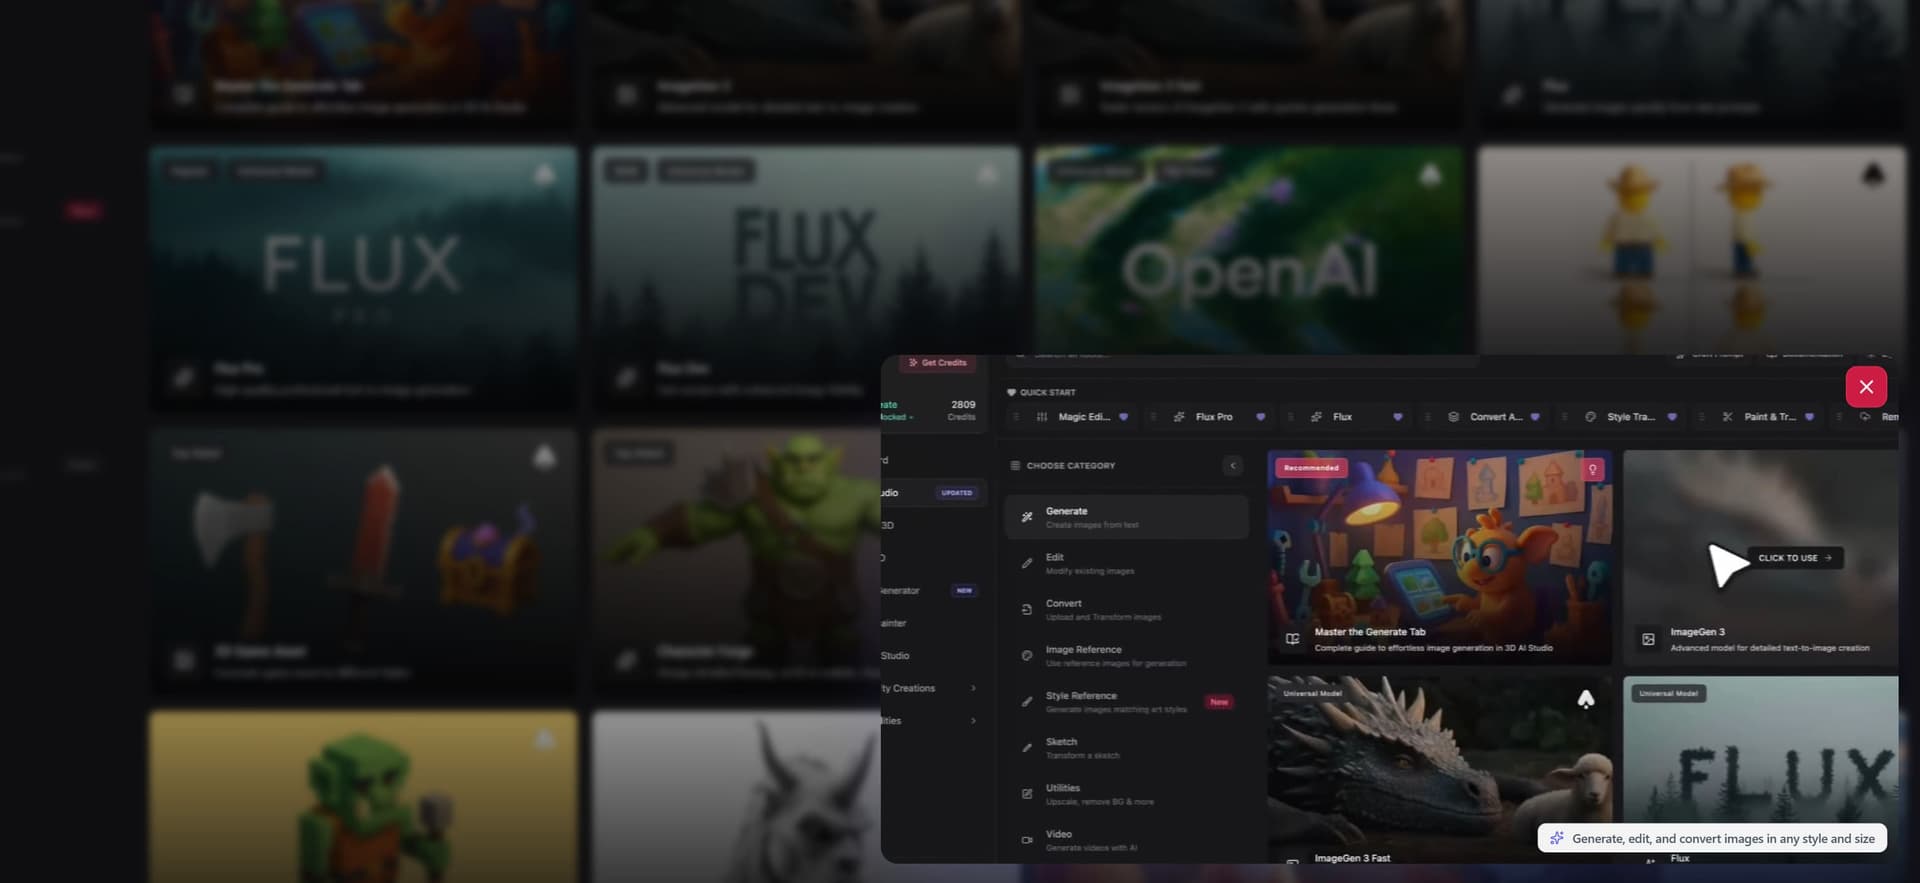Toggle the favorite heart for Magic Edi...
Viewport: 1920px width, 883px height.
1123,417
